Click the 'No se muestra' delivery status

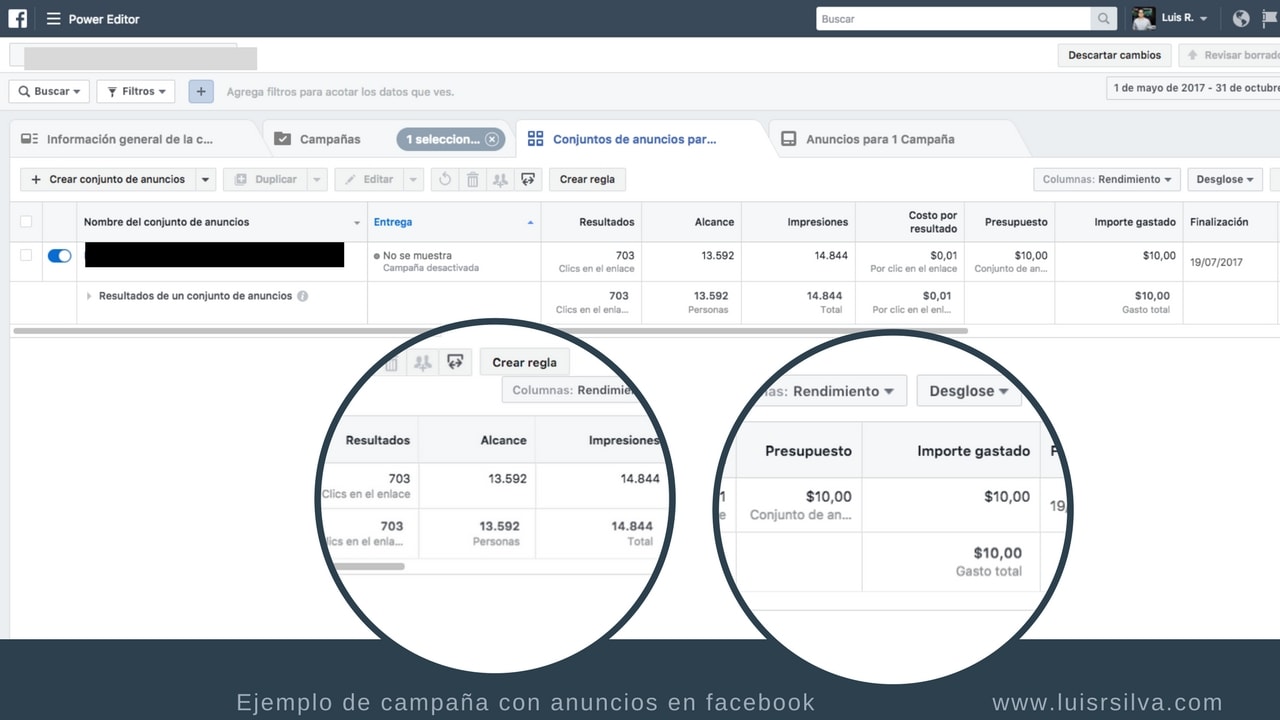[x=417, y=256]
